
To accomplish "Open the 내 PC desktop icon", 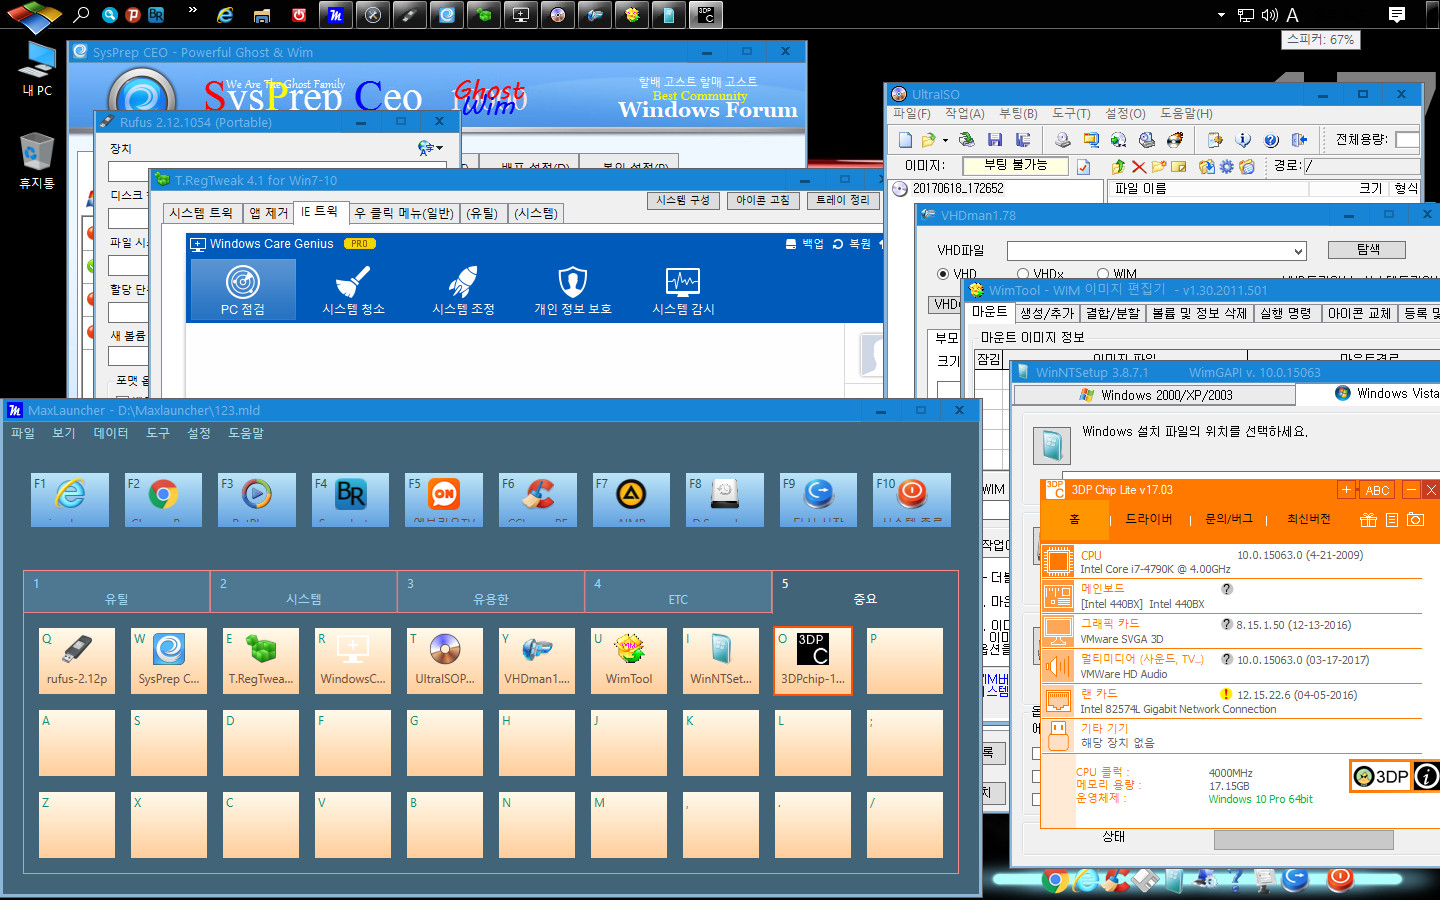I will pos(36,68).
